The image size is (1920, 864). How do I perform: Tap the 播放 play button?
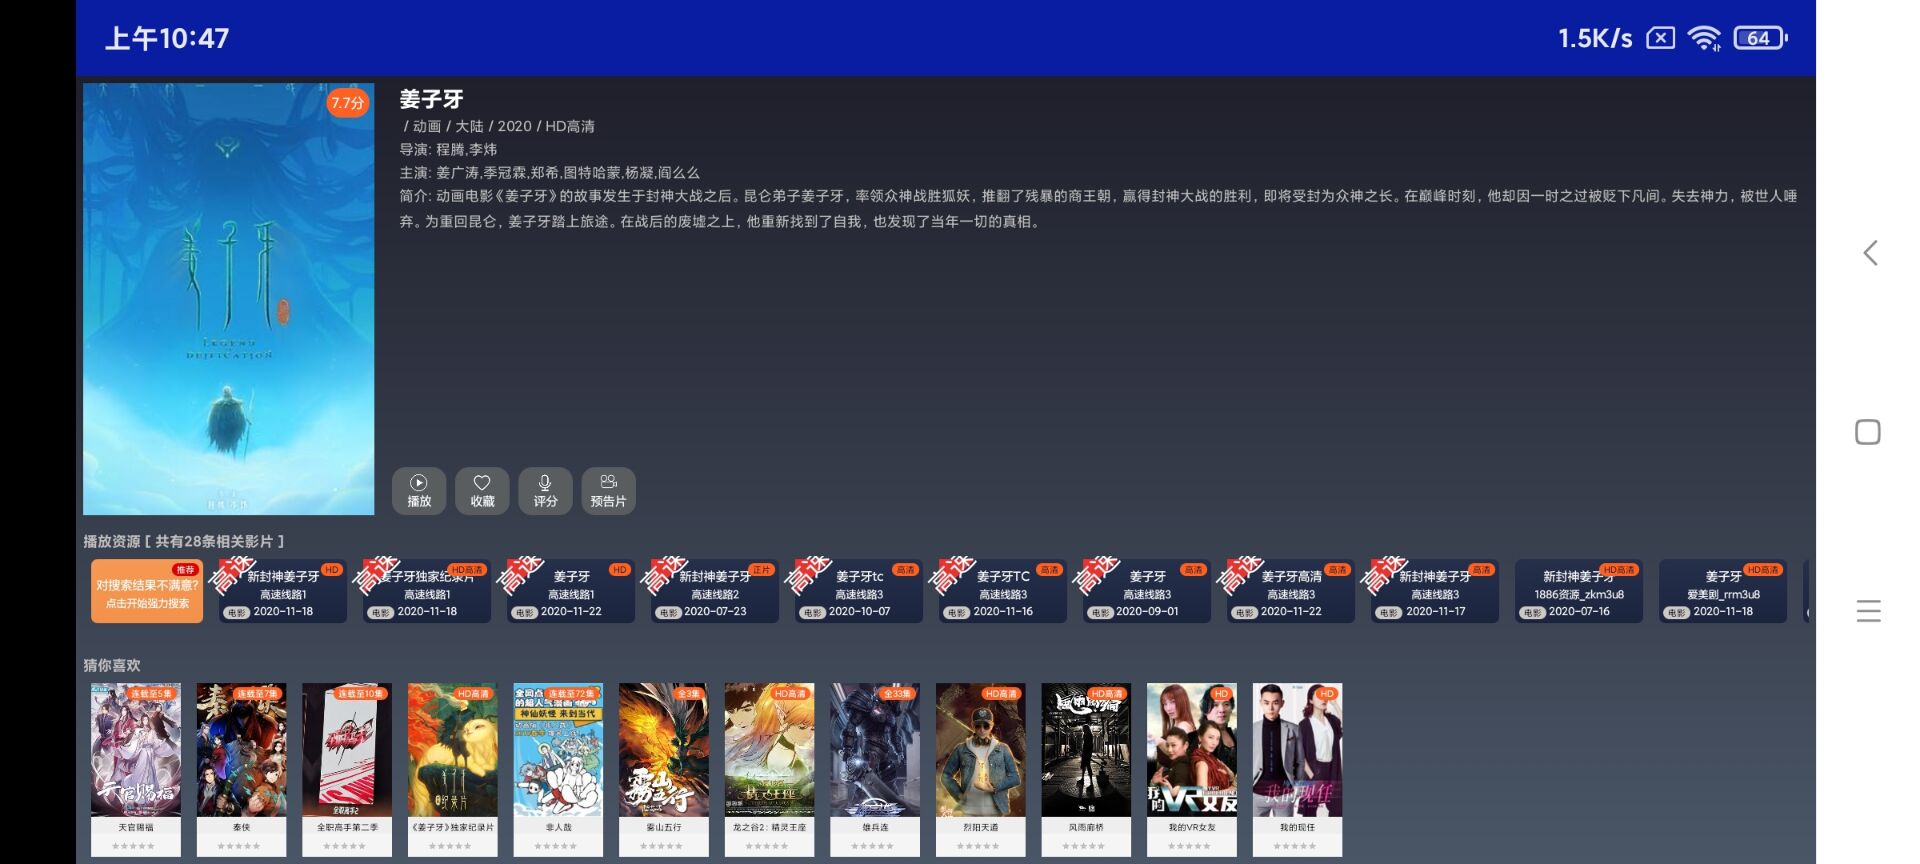419,491
